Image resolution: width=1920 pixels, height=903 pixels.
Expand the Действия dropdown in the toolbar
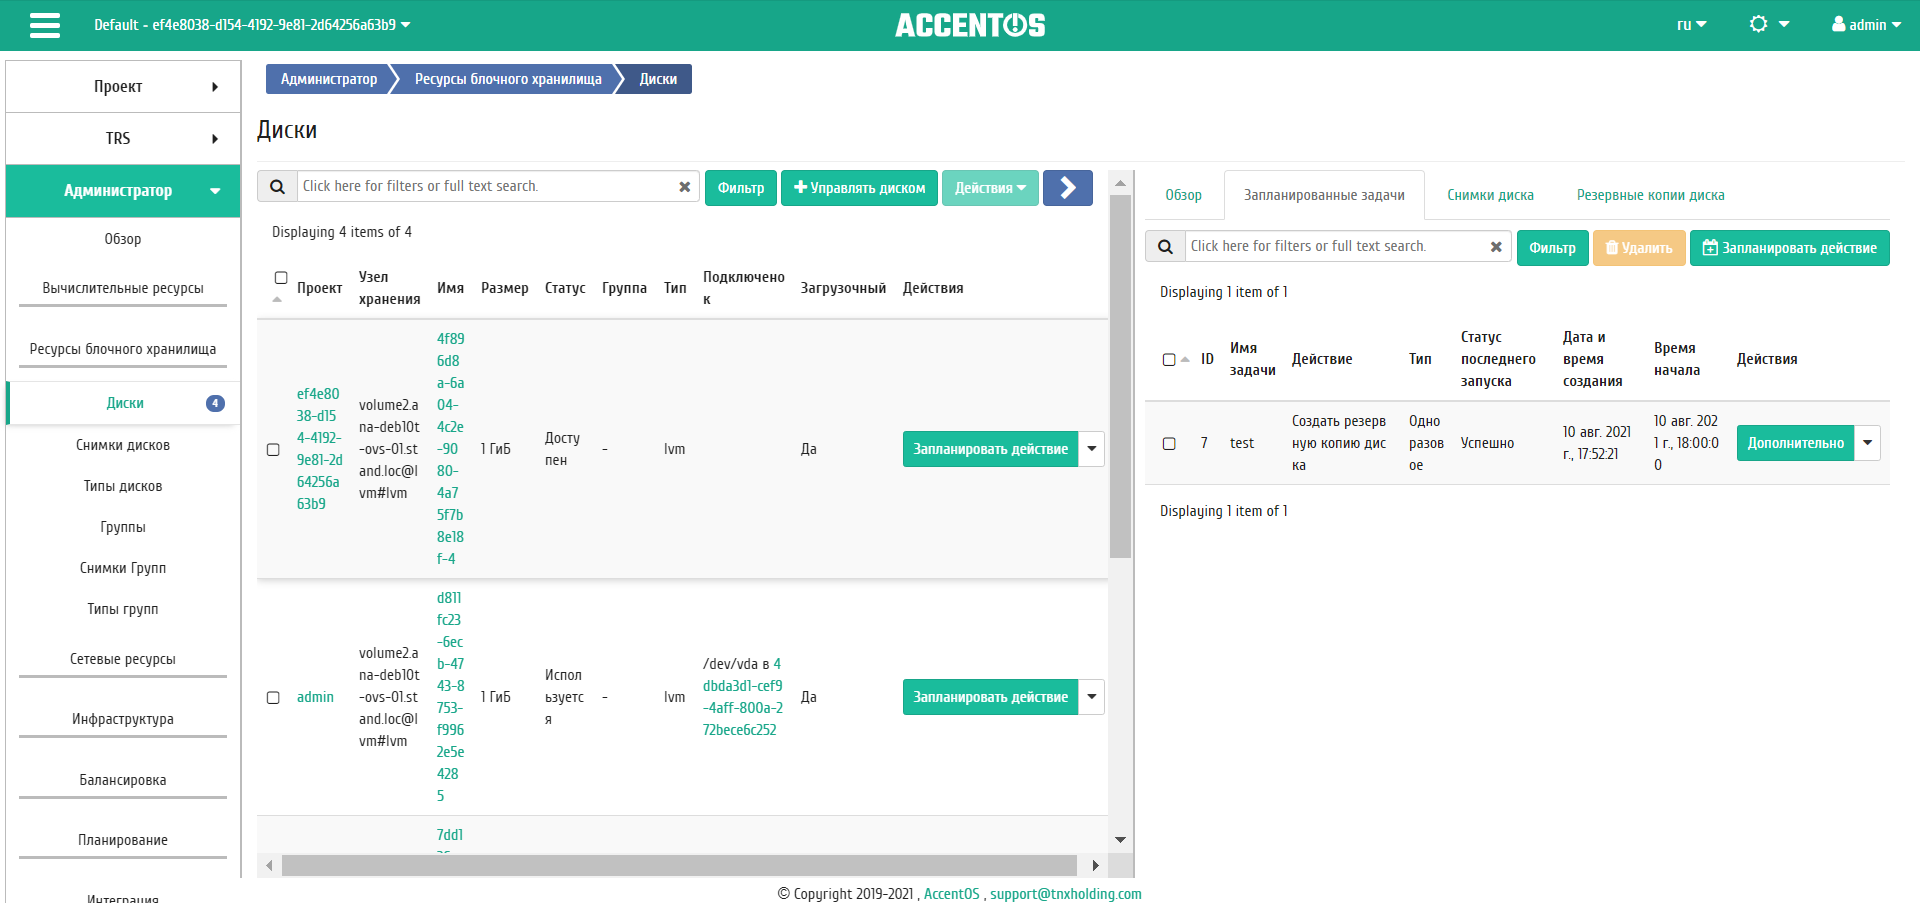click(x=989, y=188)
